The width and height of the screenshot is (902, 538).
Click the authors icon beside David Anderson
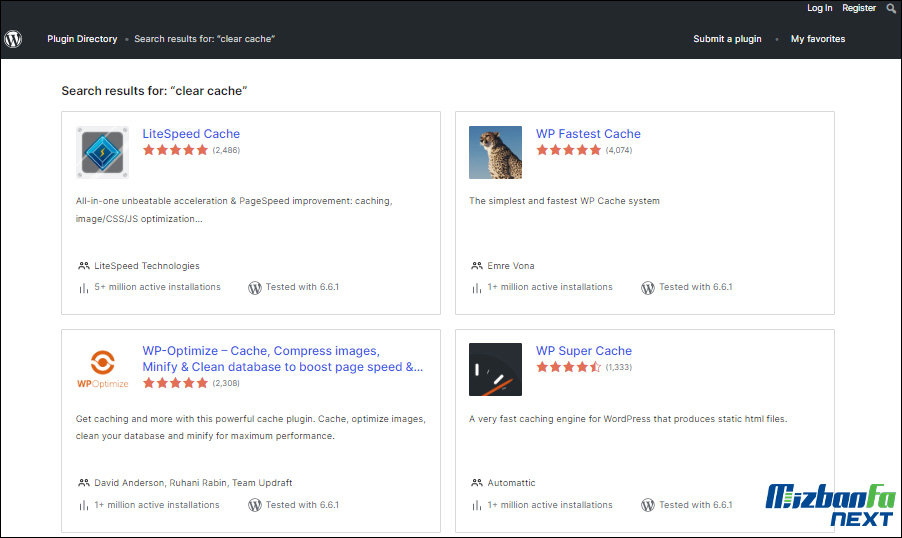point(84,483)
